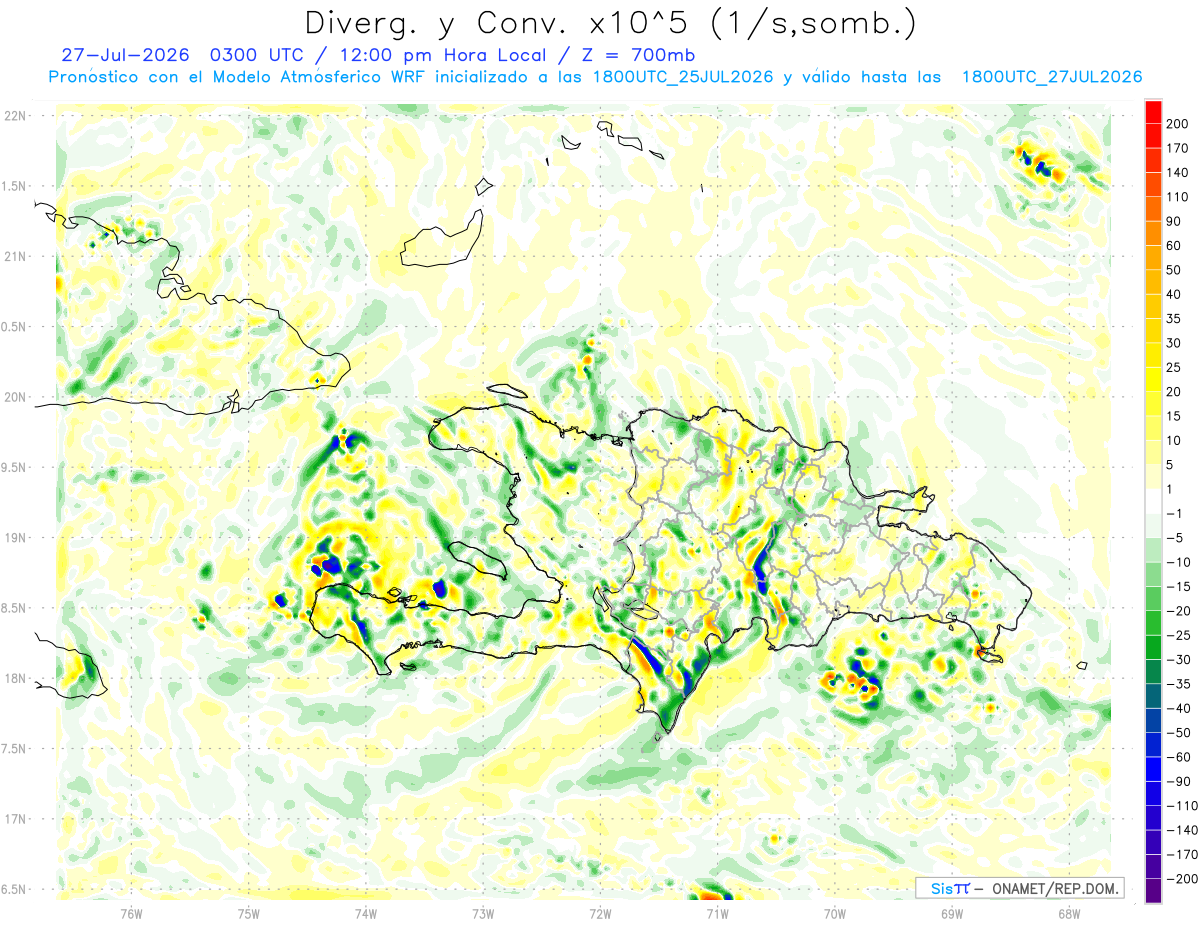The width and height of the screenshot is (1200, 927).
Task: Click the longitude label '68W'
Action: (x=1068, y=913)
